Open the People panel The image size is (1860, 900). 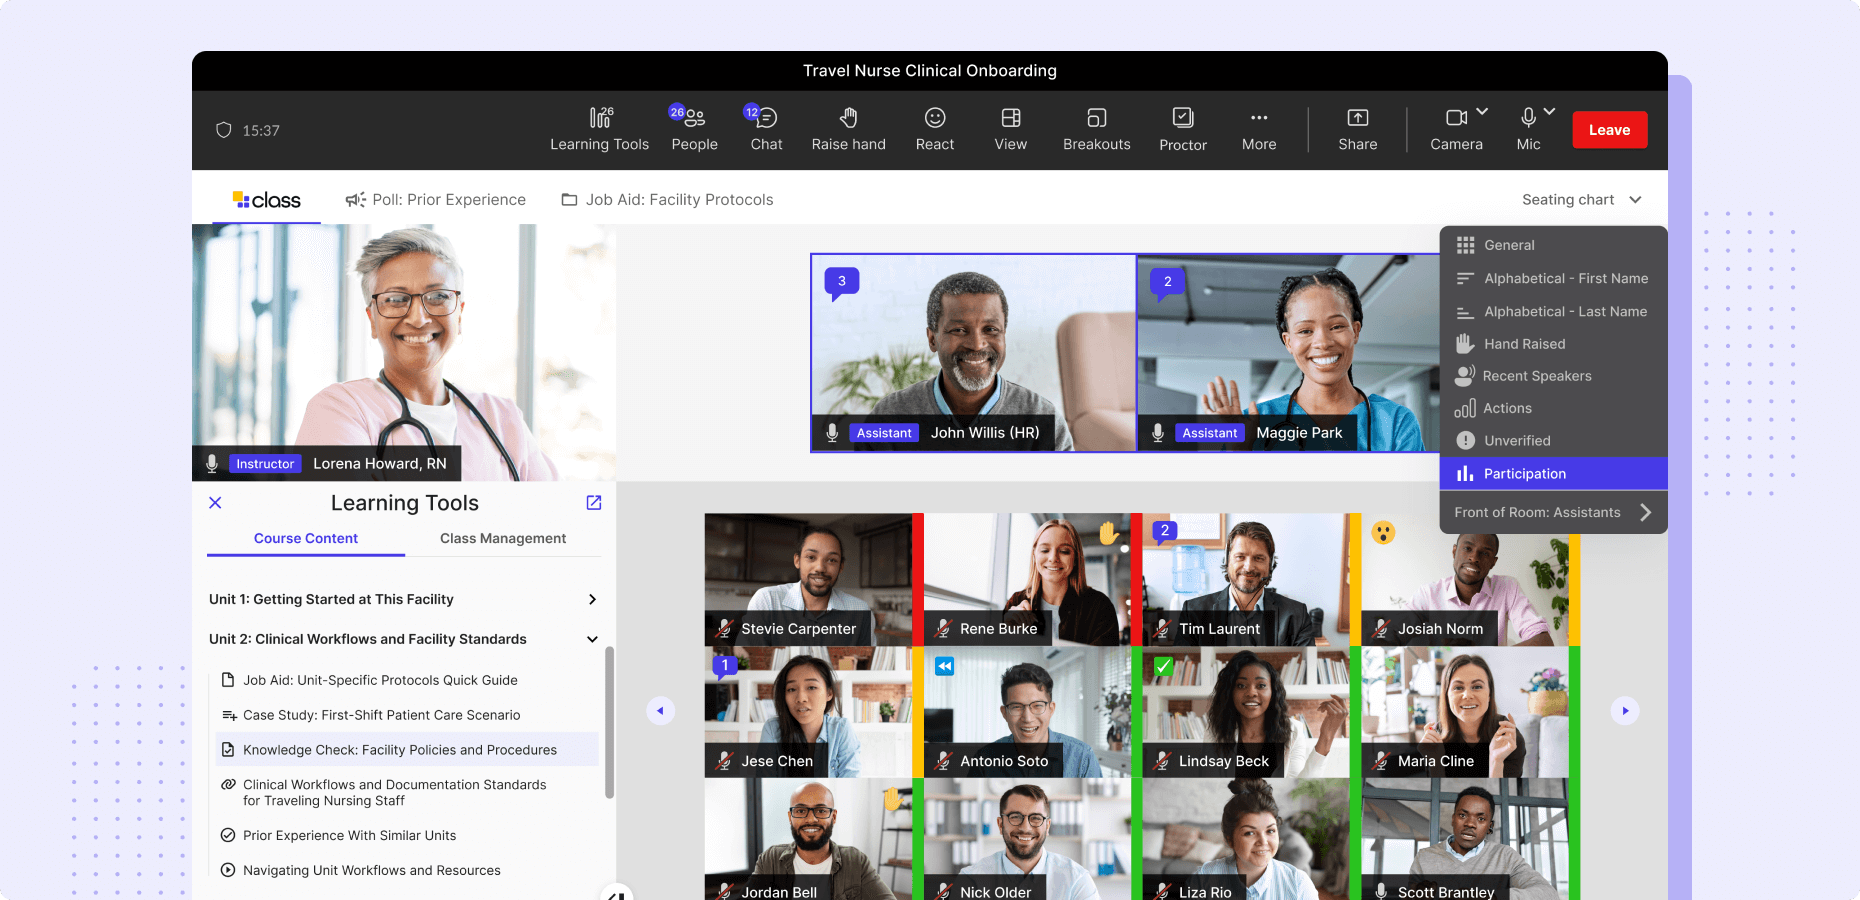coord(694,129)
